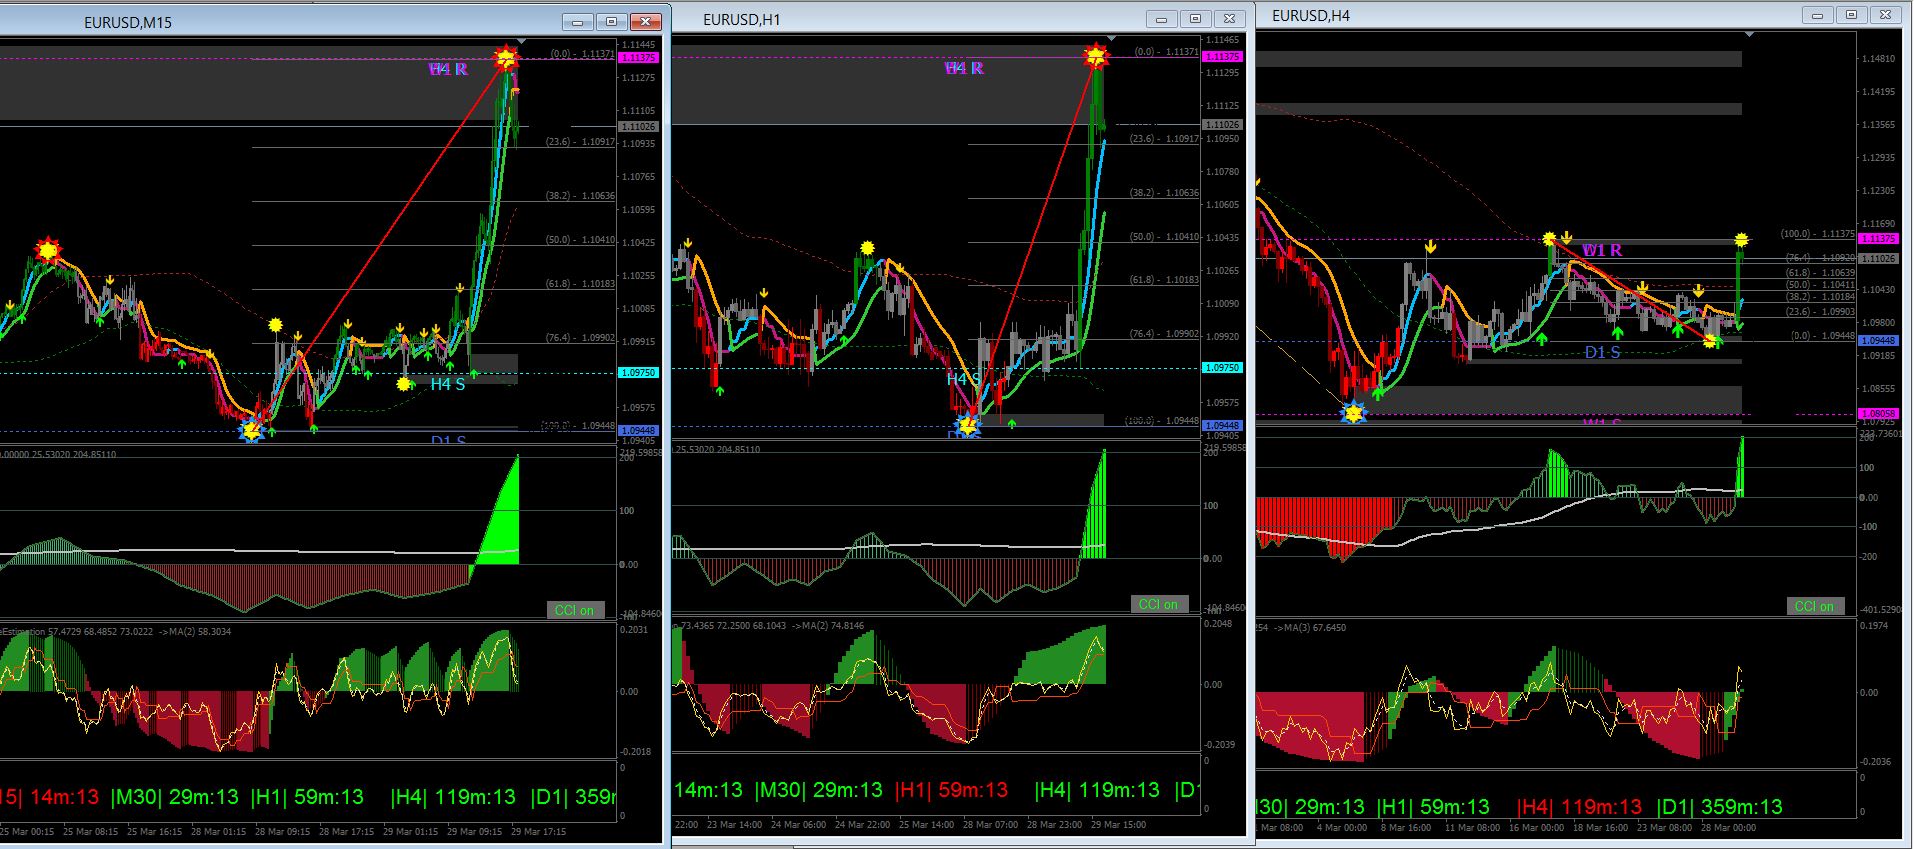Click the red |H1| 59m:13 timer in H1 window

pos(951,790)
